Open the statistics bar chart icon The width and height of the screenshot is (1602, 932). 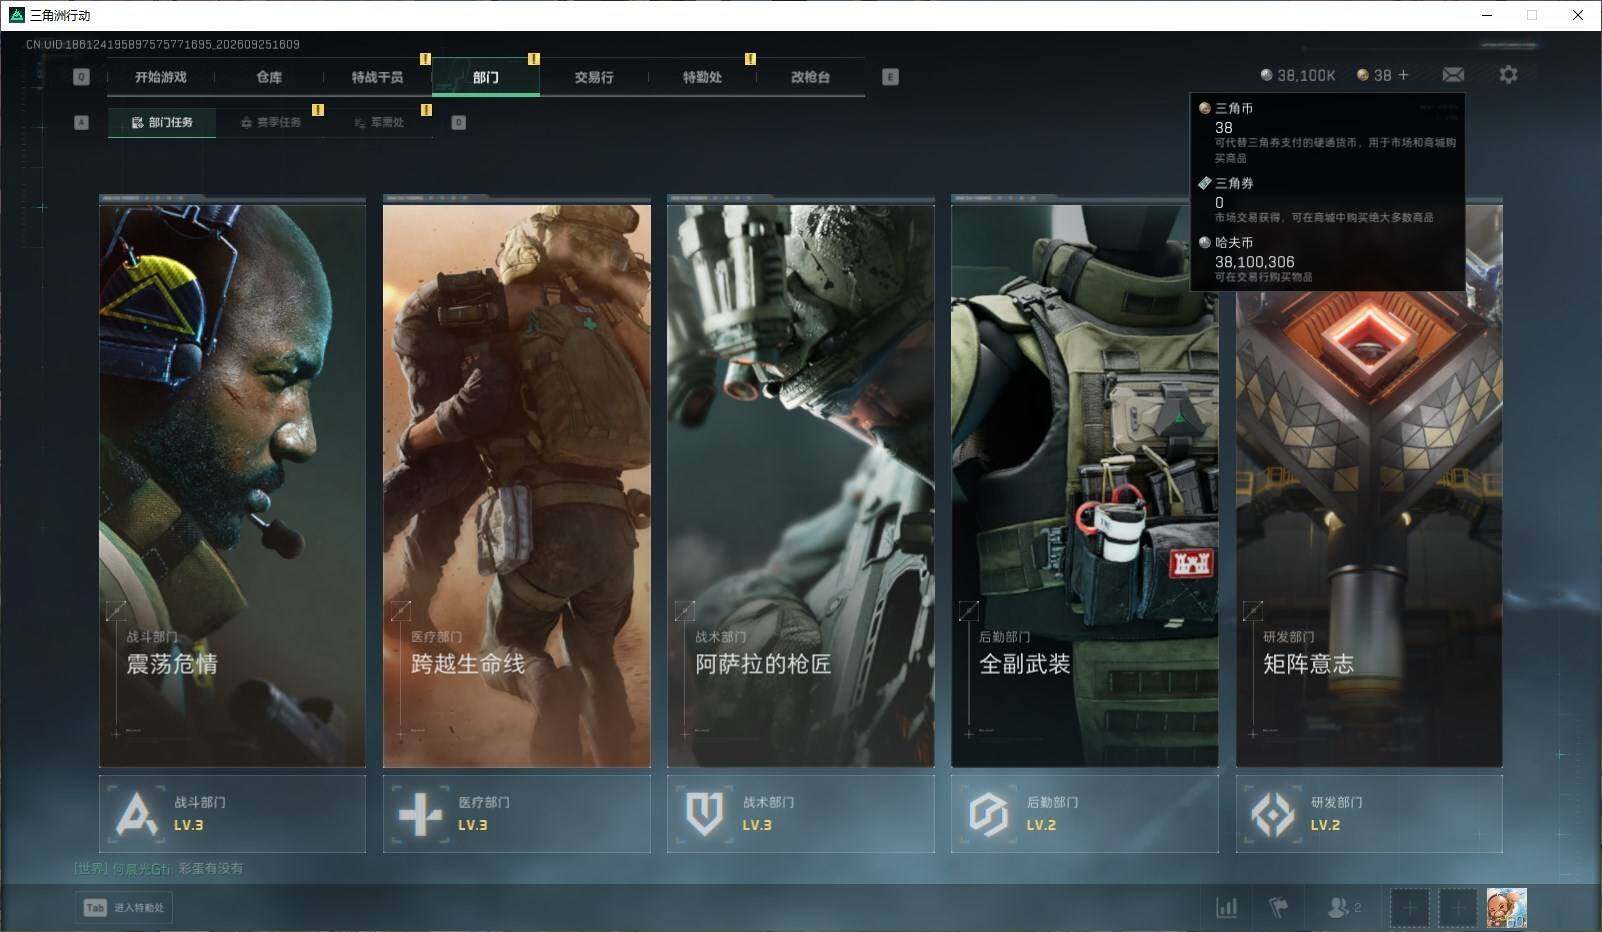1226,907
